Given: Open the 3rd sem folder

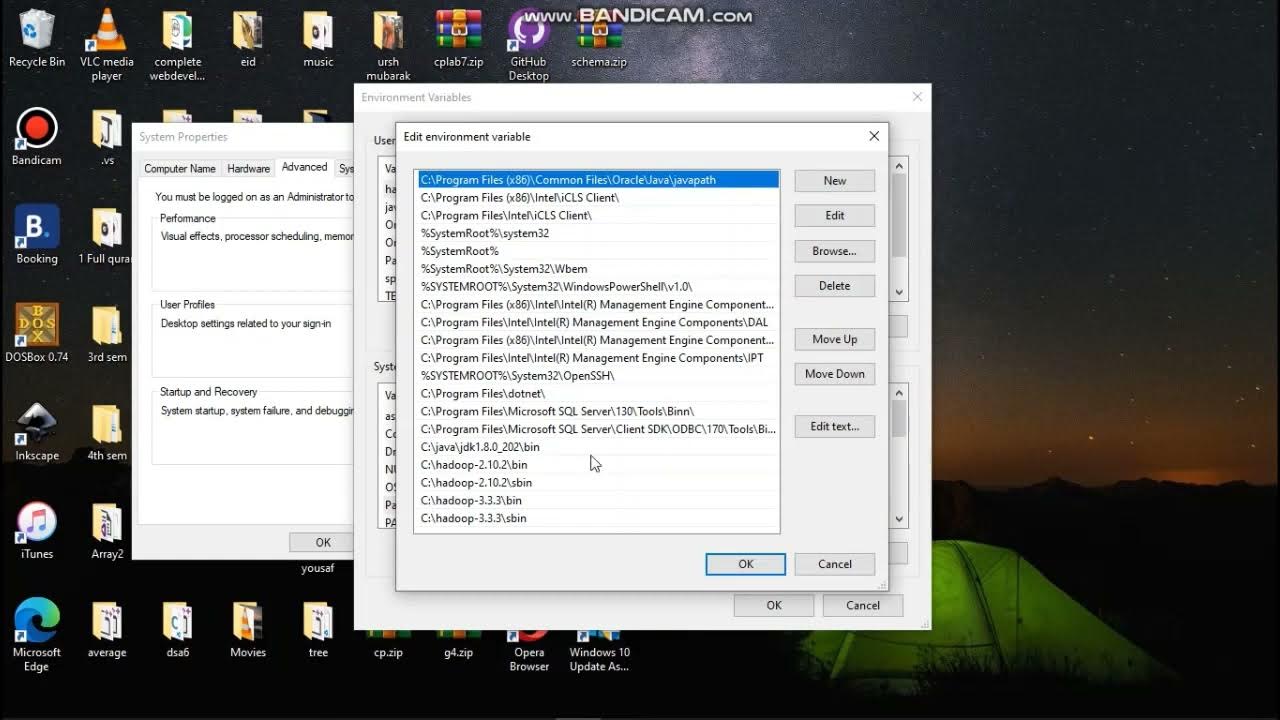Looking at the screenshot, I should click(x=107, y=333).
